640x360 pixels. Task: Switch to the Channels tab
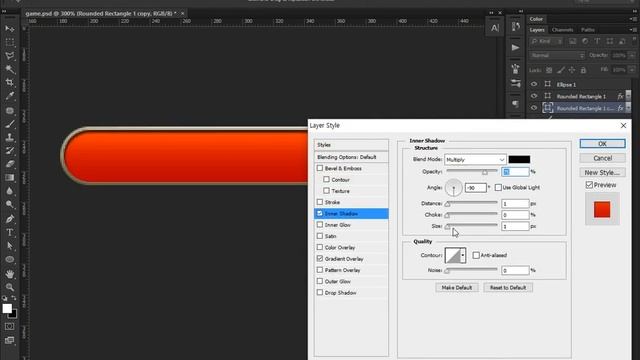coord(562,30)
